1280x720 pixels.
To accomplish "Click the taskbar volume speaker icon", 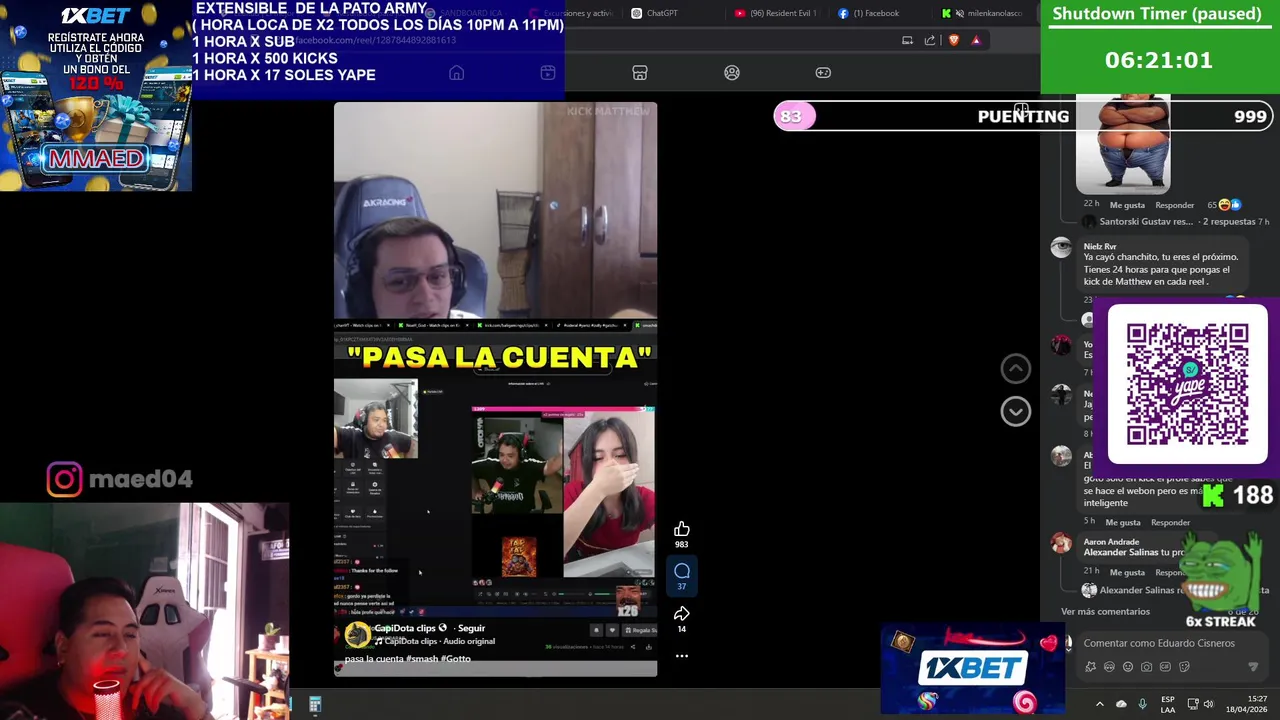I will 1208,704.
